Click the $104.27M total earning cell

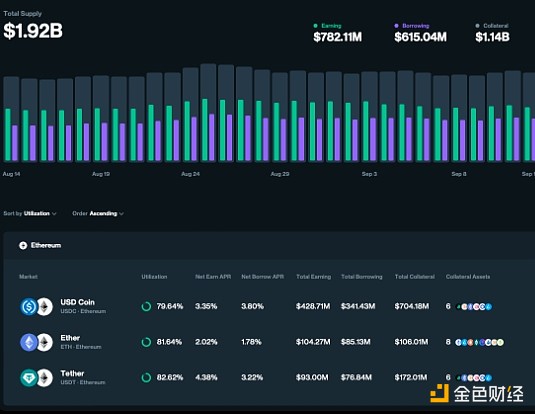(313, 342)
